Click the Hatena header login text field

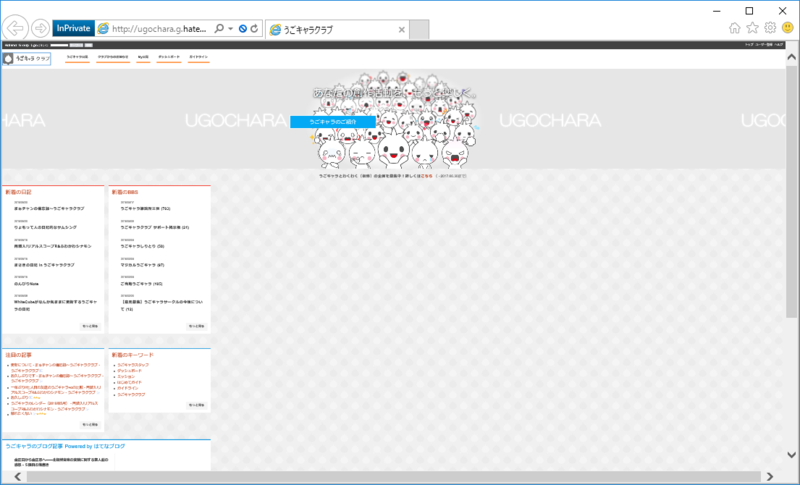coord(59,45)
